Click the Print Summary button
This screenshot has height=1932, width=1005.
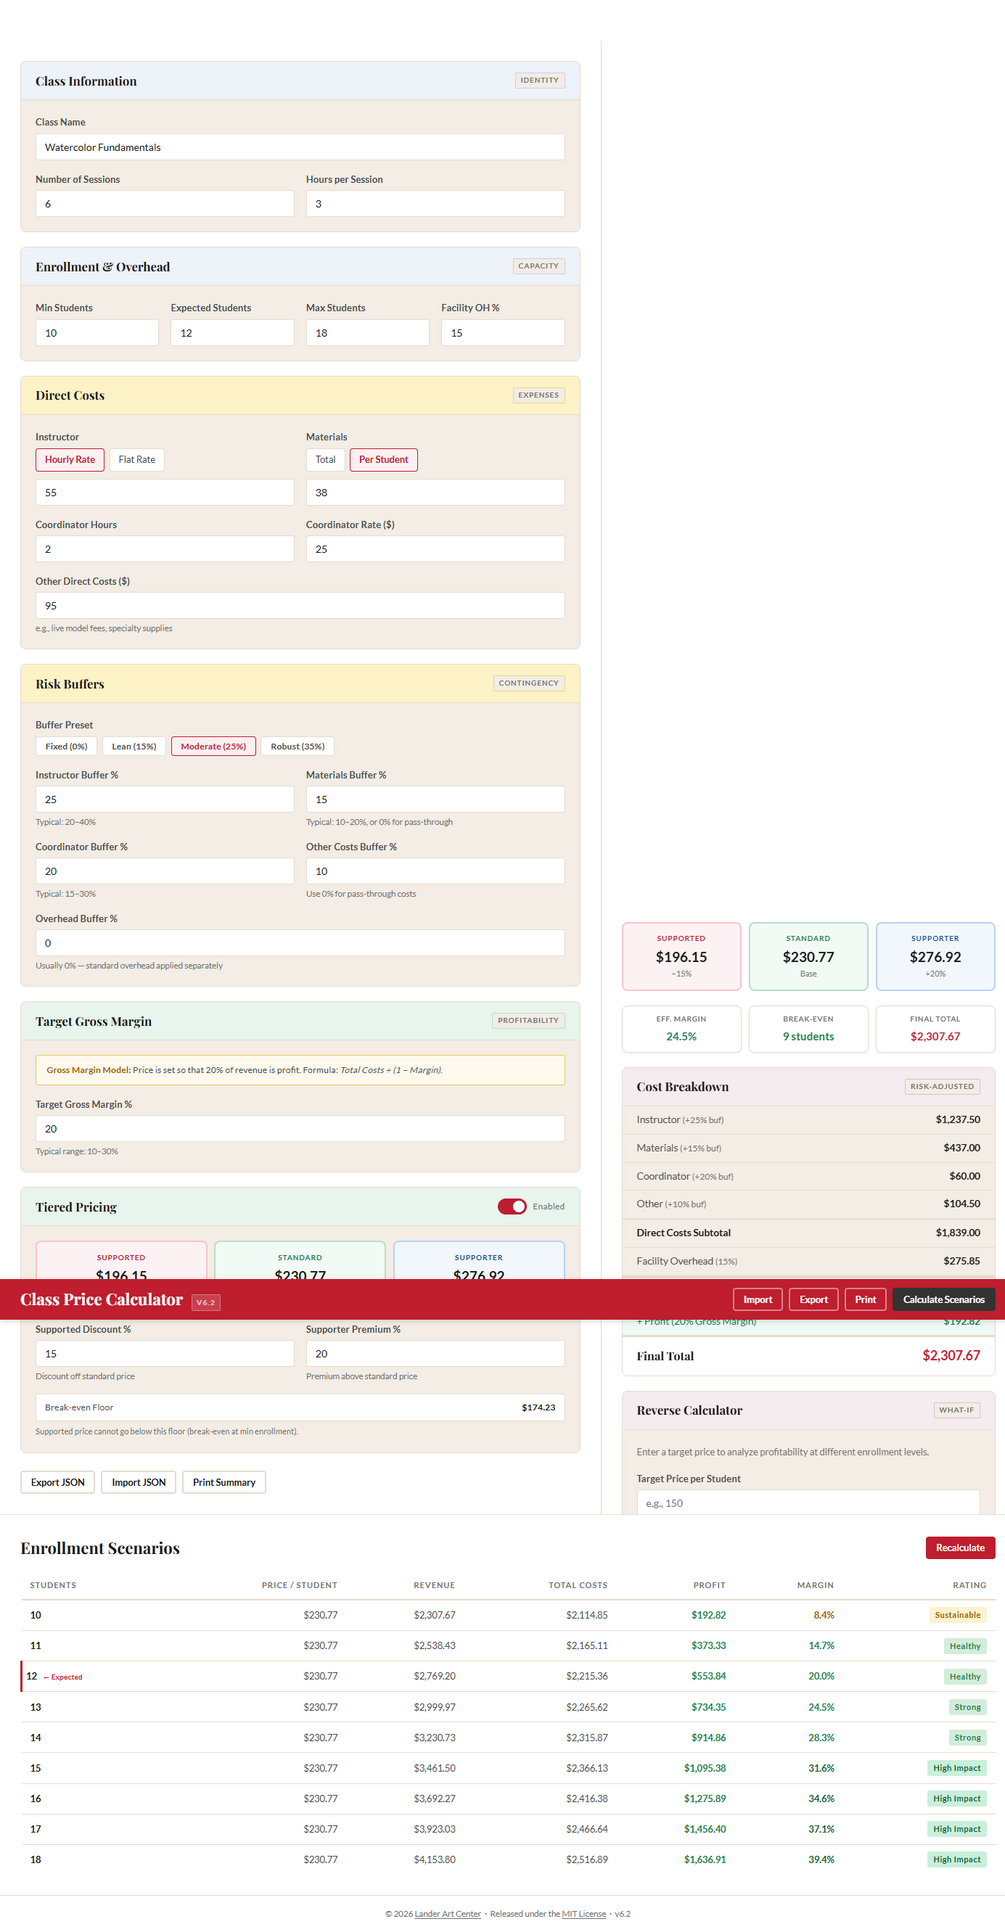tap(224, 1482)
